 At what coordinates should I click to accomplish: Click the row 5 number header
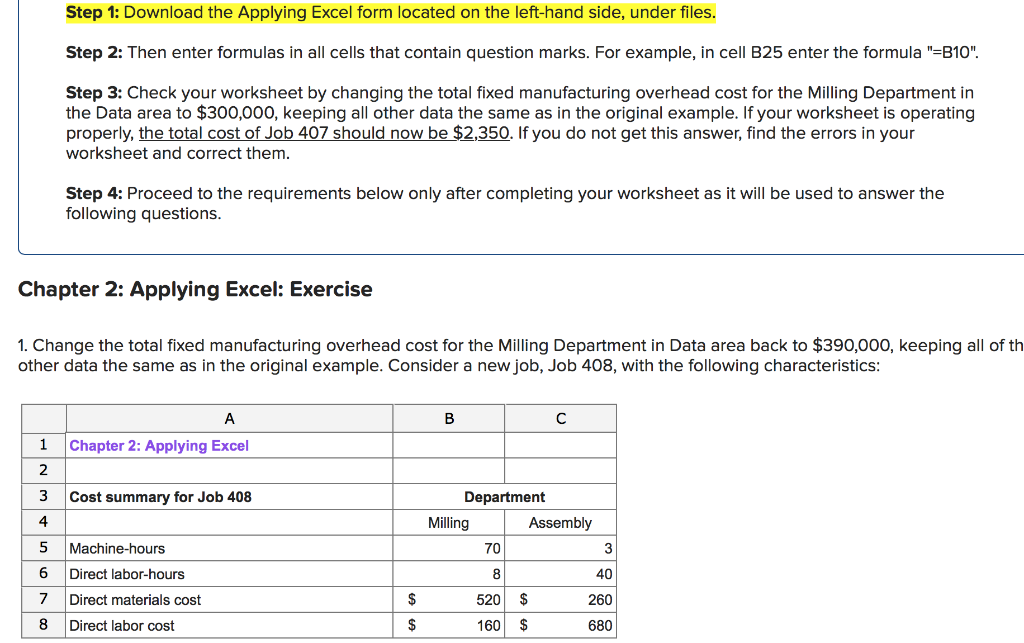[42, 548]
